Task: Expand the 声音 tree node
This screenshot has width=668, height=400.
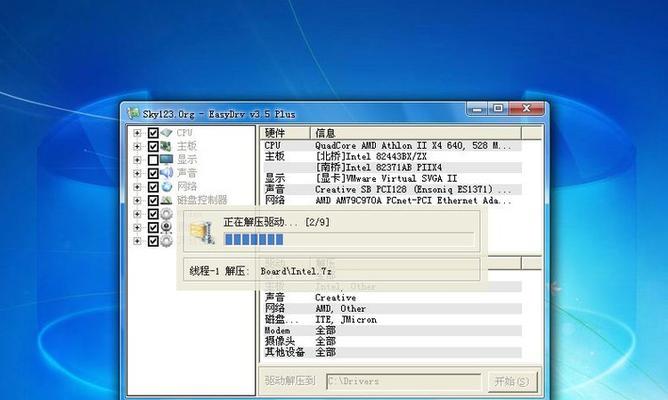Action: [x=137, y=173]
